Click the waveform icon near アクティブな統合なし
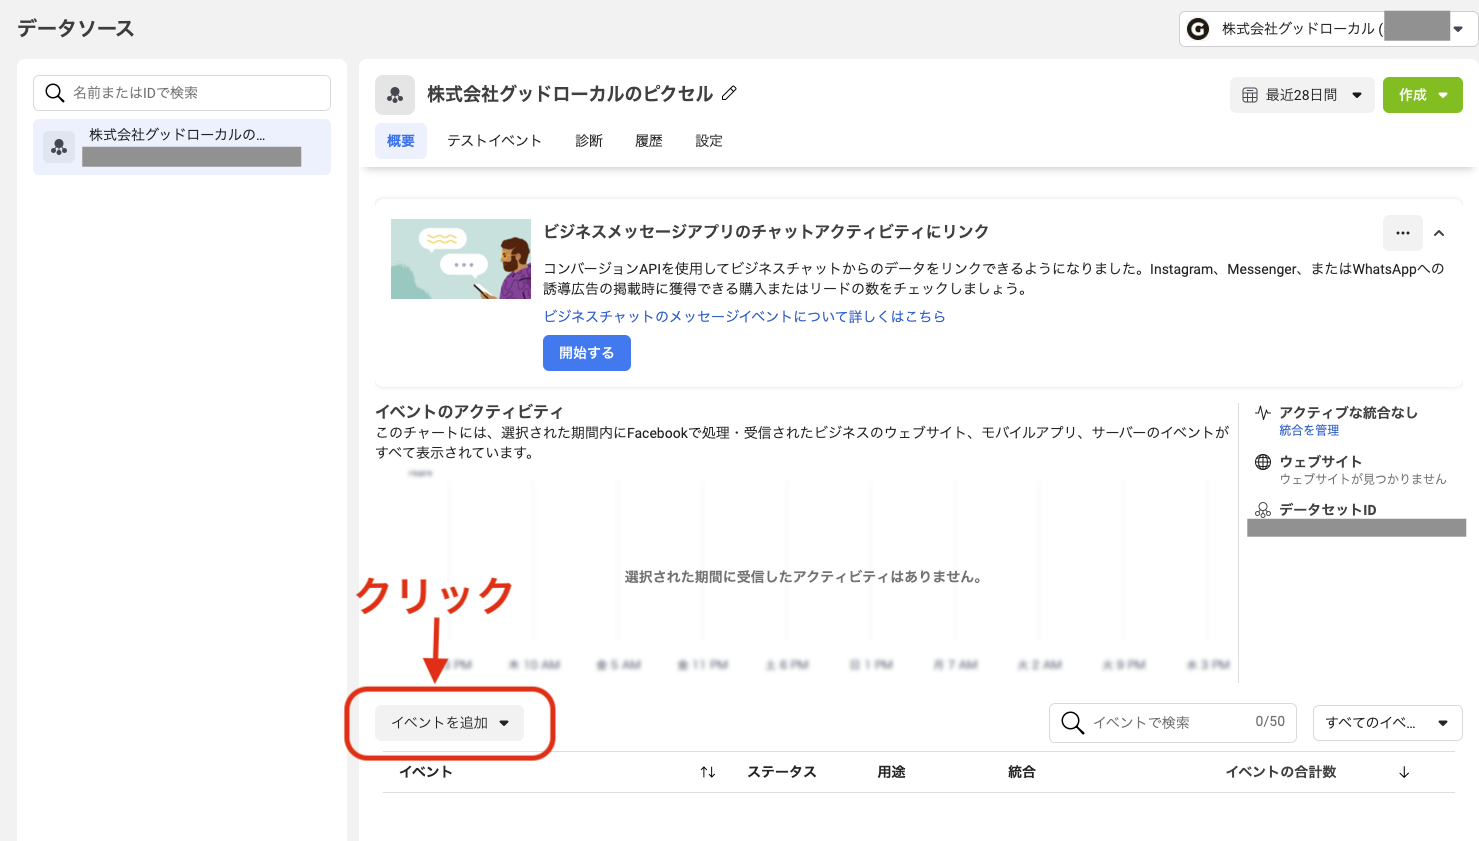This screenshot has height=841, width=1479. click(x=1262, y=411)
